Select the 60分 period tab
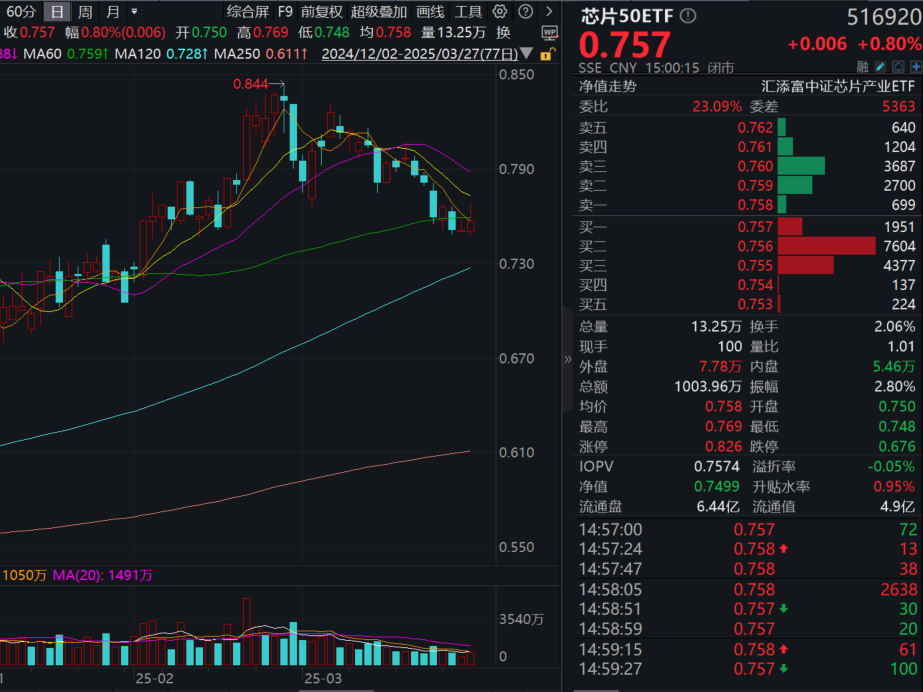 tap(20, 12)
